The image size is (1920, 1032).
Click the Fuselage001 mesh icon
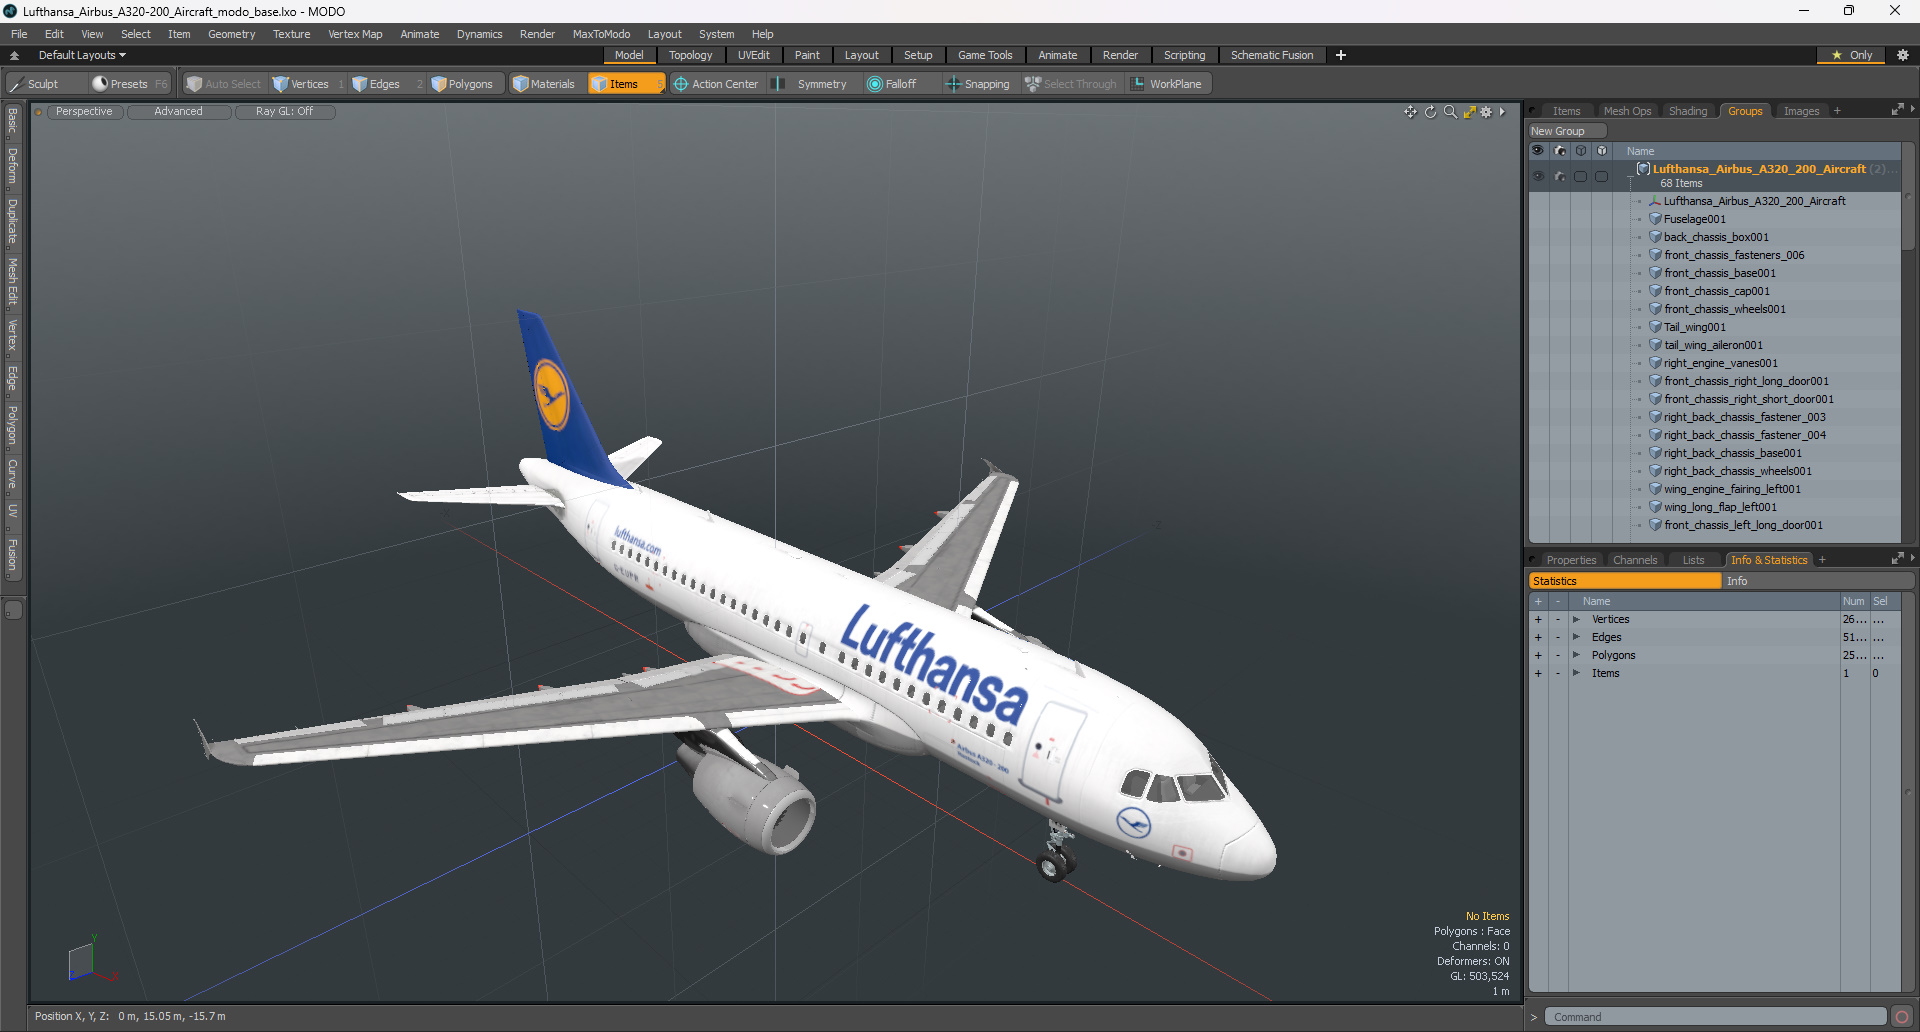tap(1655, 219)
